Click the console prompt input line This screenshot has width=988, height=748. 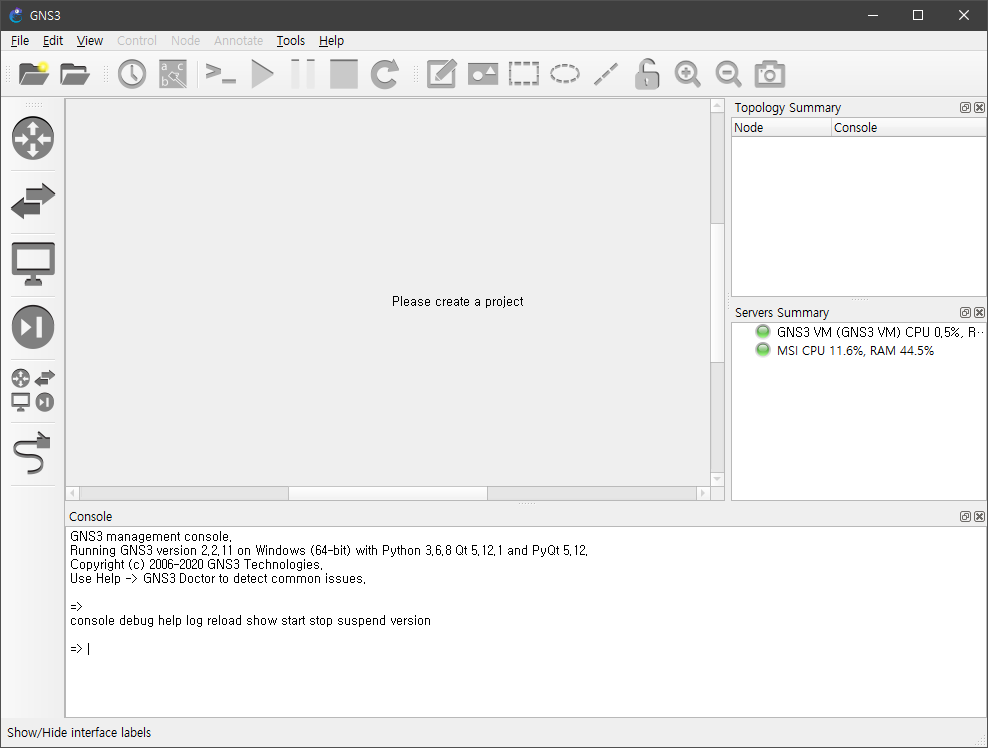80,648
